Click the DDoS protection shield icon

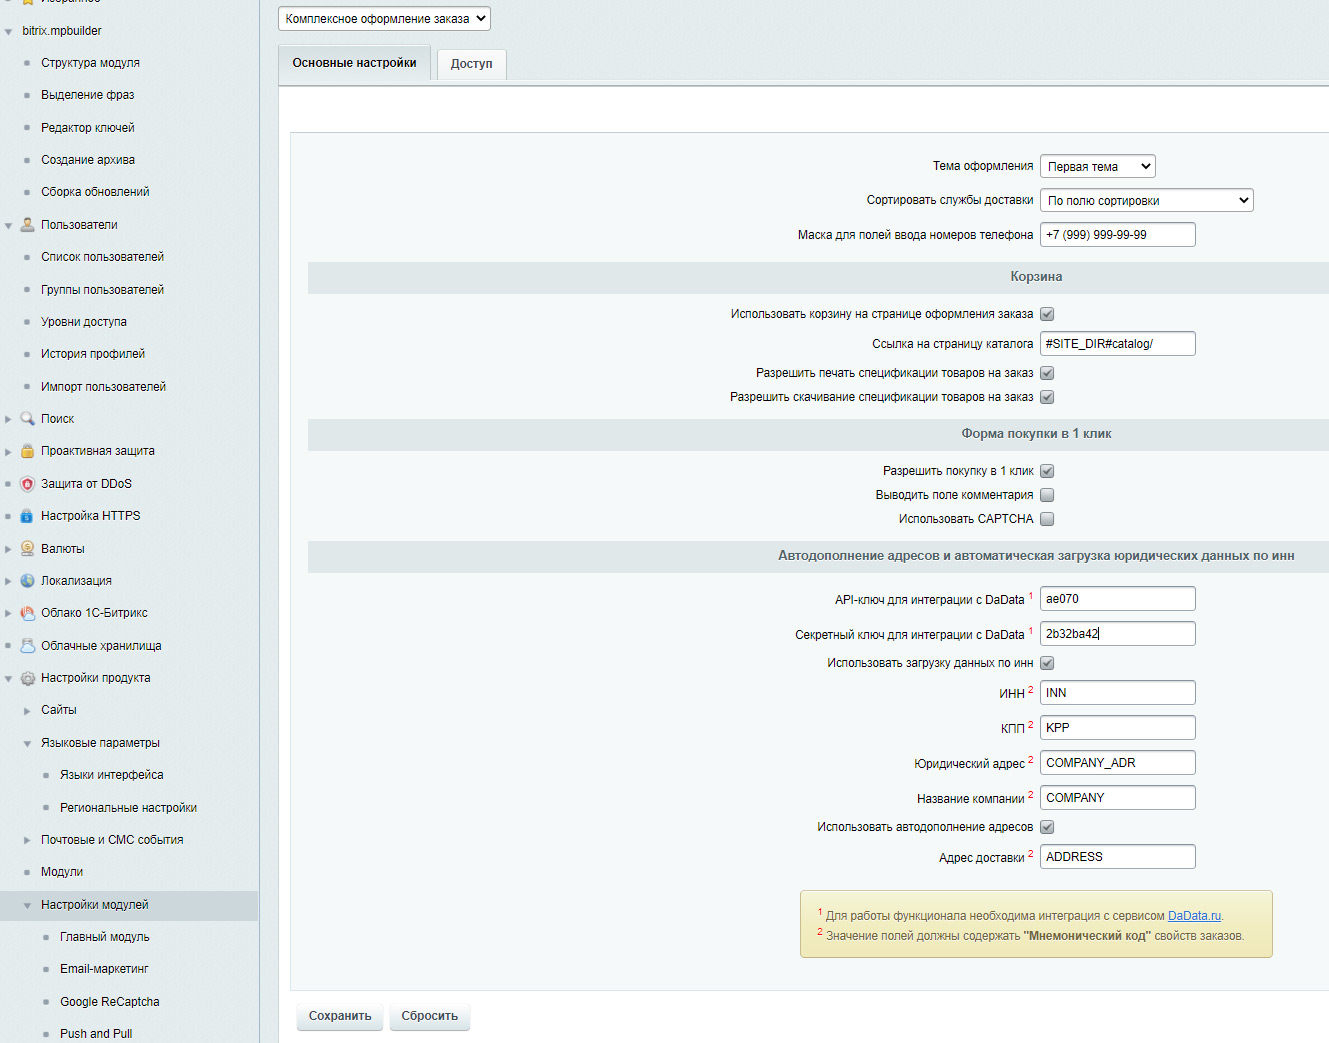click(x=28, y=484)
